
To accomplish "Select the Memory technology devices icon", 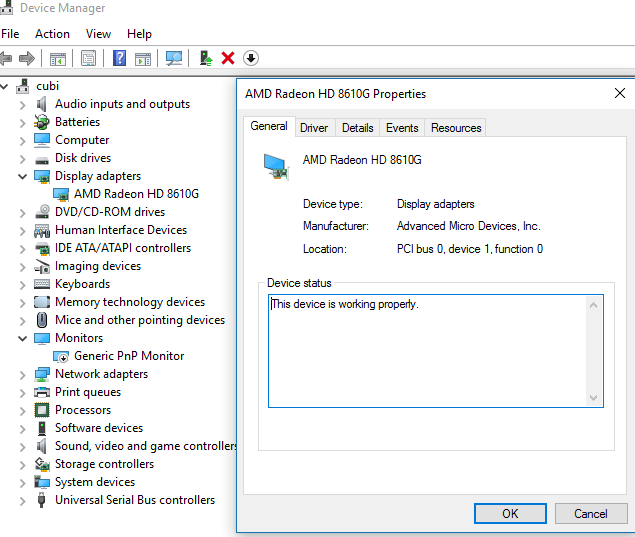I will click(x=42, y=302).
